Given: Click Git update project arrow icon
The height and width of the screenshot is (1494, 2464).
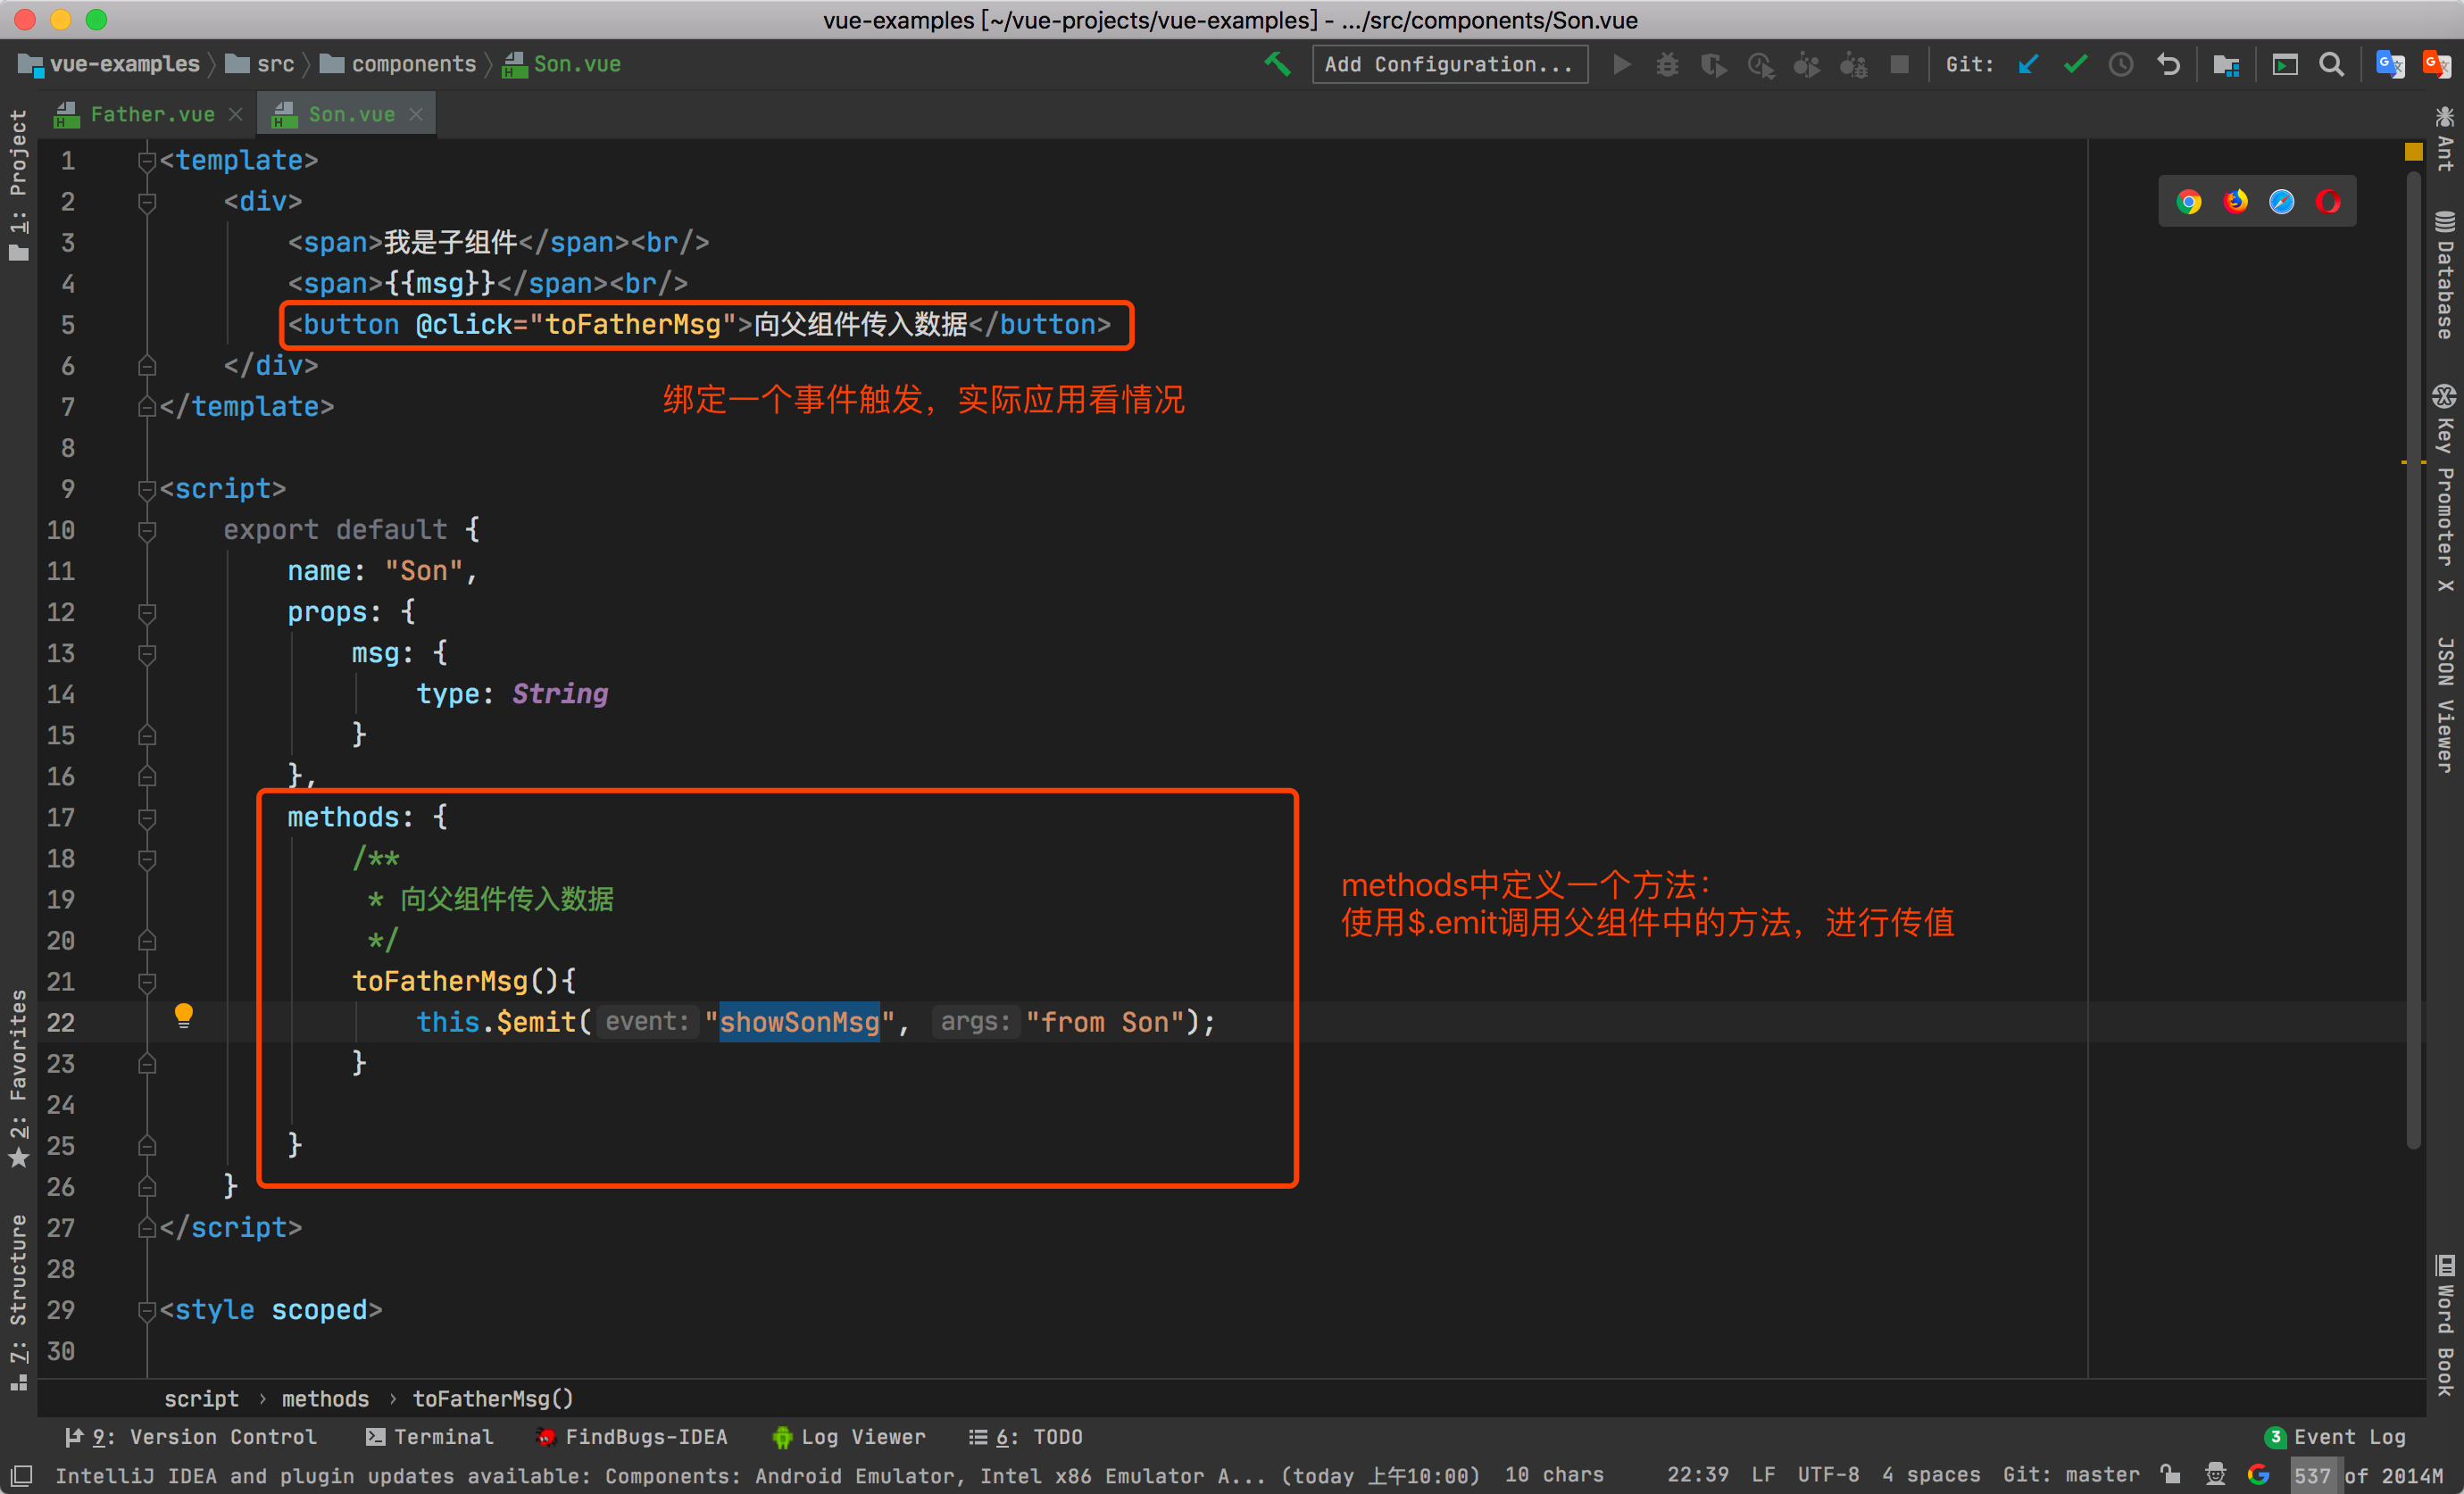Looking at the screenshot, I should point(2028,64).
